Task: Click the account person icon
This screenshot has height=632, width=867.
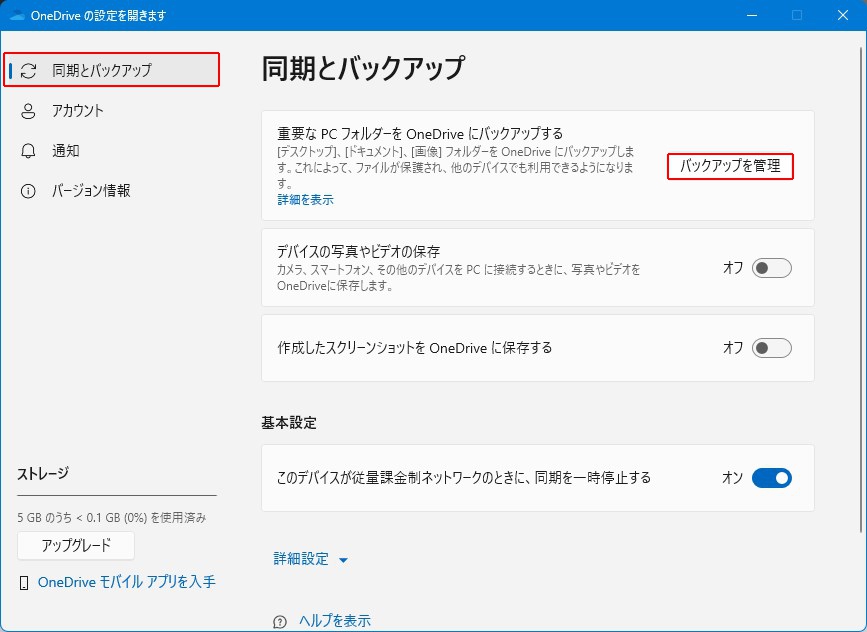Action: (29, 111)
